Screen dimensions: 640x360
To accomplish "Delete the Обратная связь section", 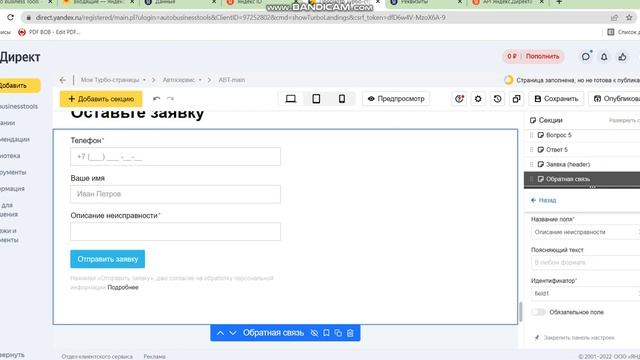I will tap(350, 333).
